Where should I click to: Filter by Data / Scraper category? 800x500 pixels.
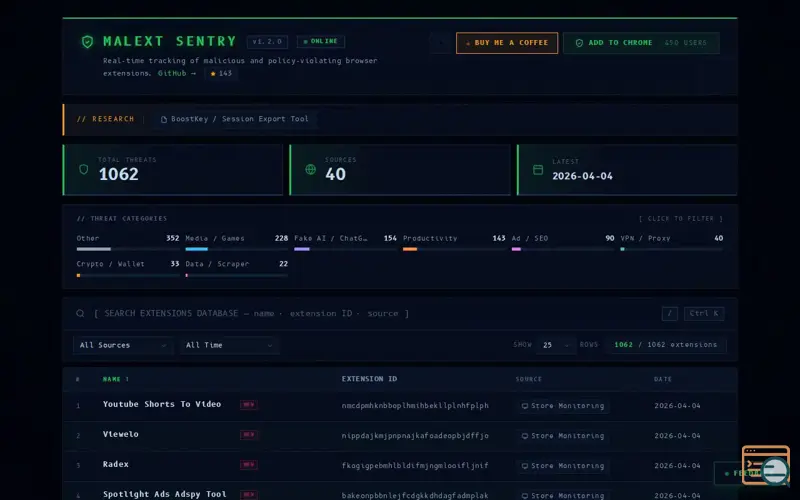[x=236, y=269]
